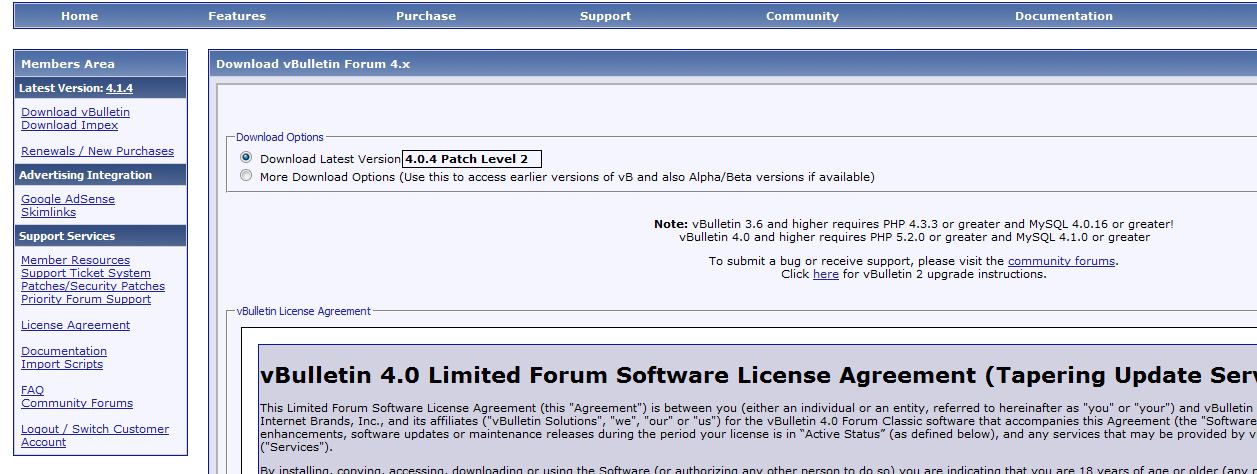Click the vBulletin License Agreement fieldset label

click(304, 311)
